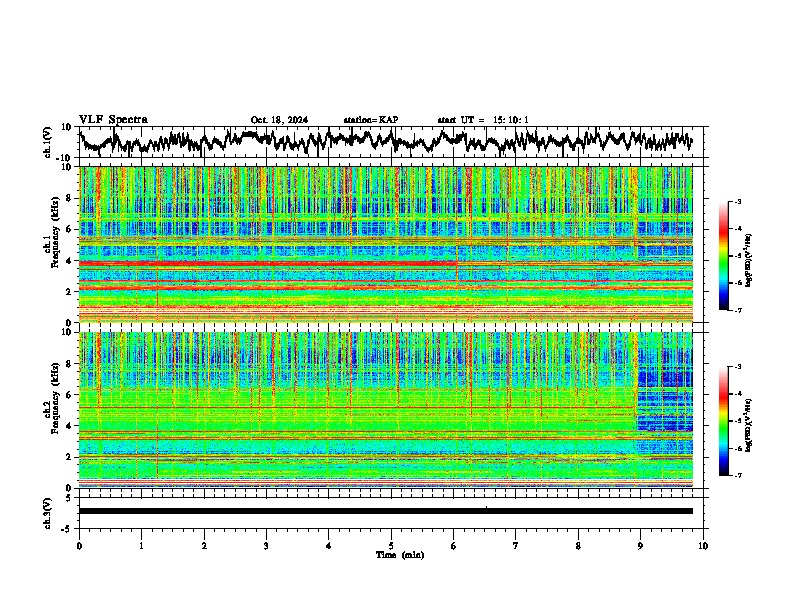Screen dimensions: 792x612
Task: Click time axis tick label "2"
Action: tap(204, 546)
